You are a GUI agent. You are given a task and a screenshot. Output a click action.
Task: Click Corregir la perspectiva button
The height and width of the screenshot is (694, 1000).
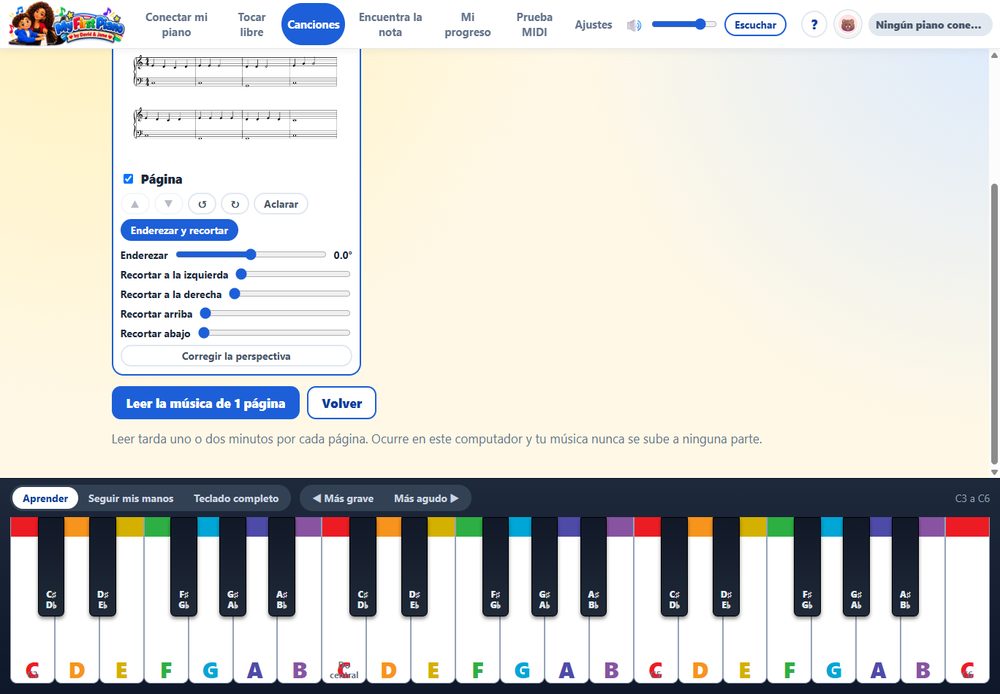[236, 356]
